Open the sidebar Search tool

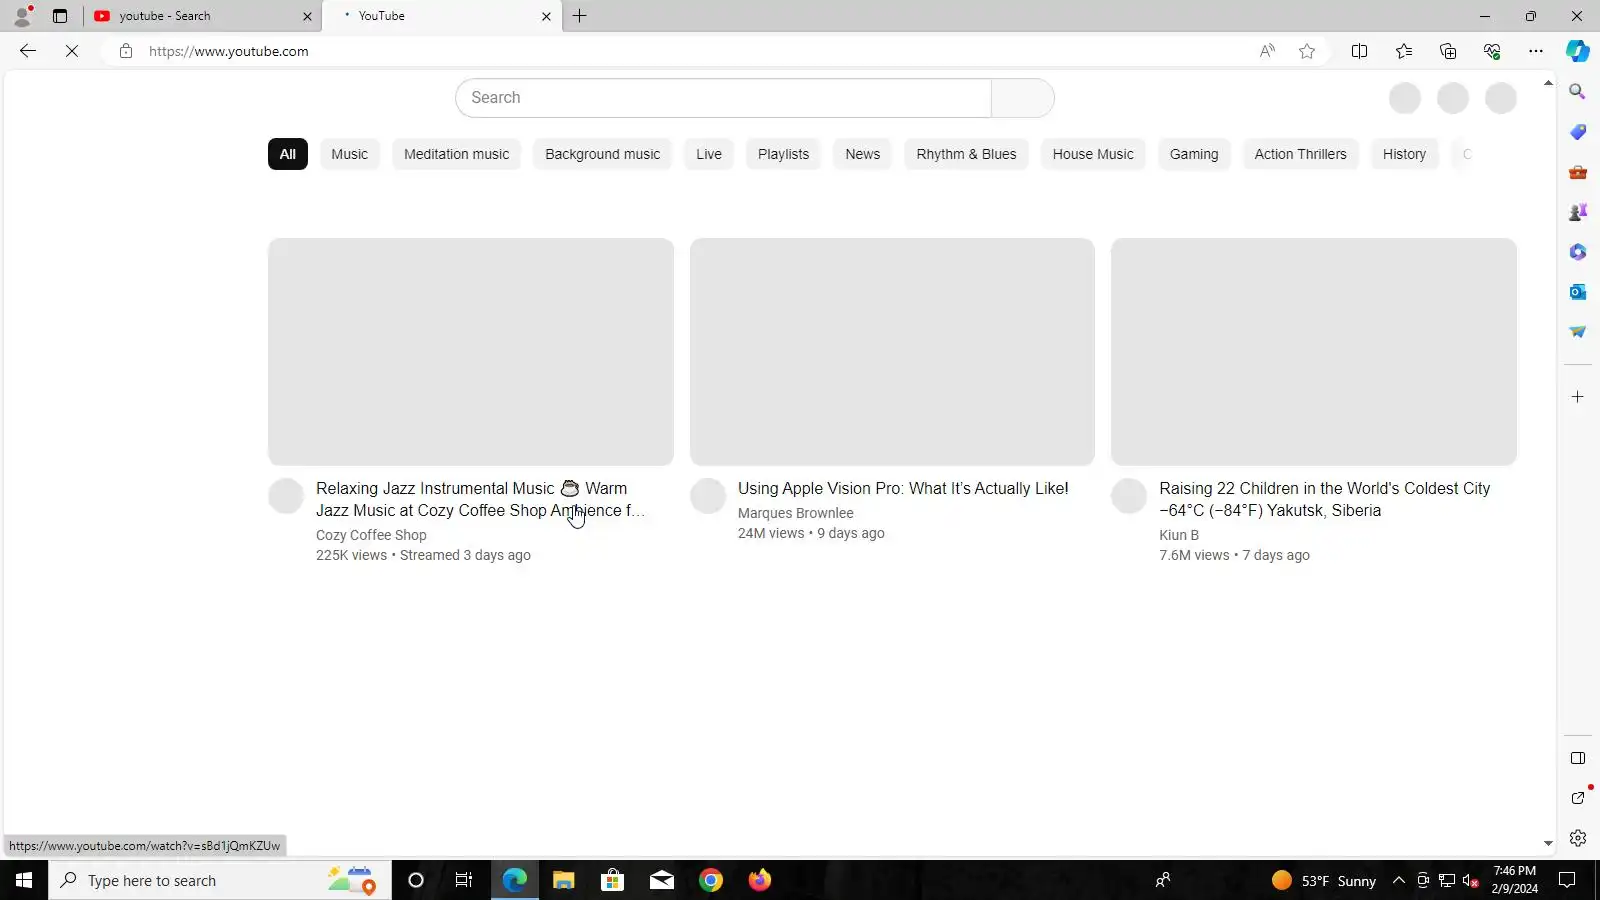1578,92
